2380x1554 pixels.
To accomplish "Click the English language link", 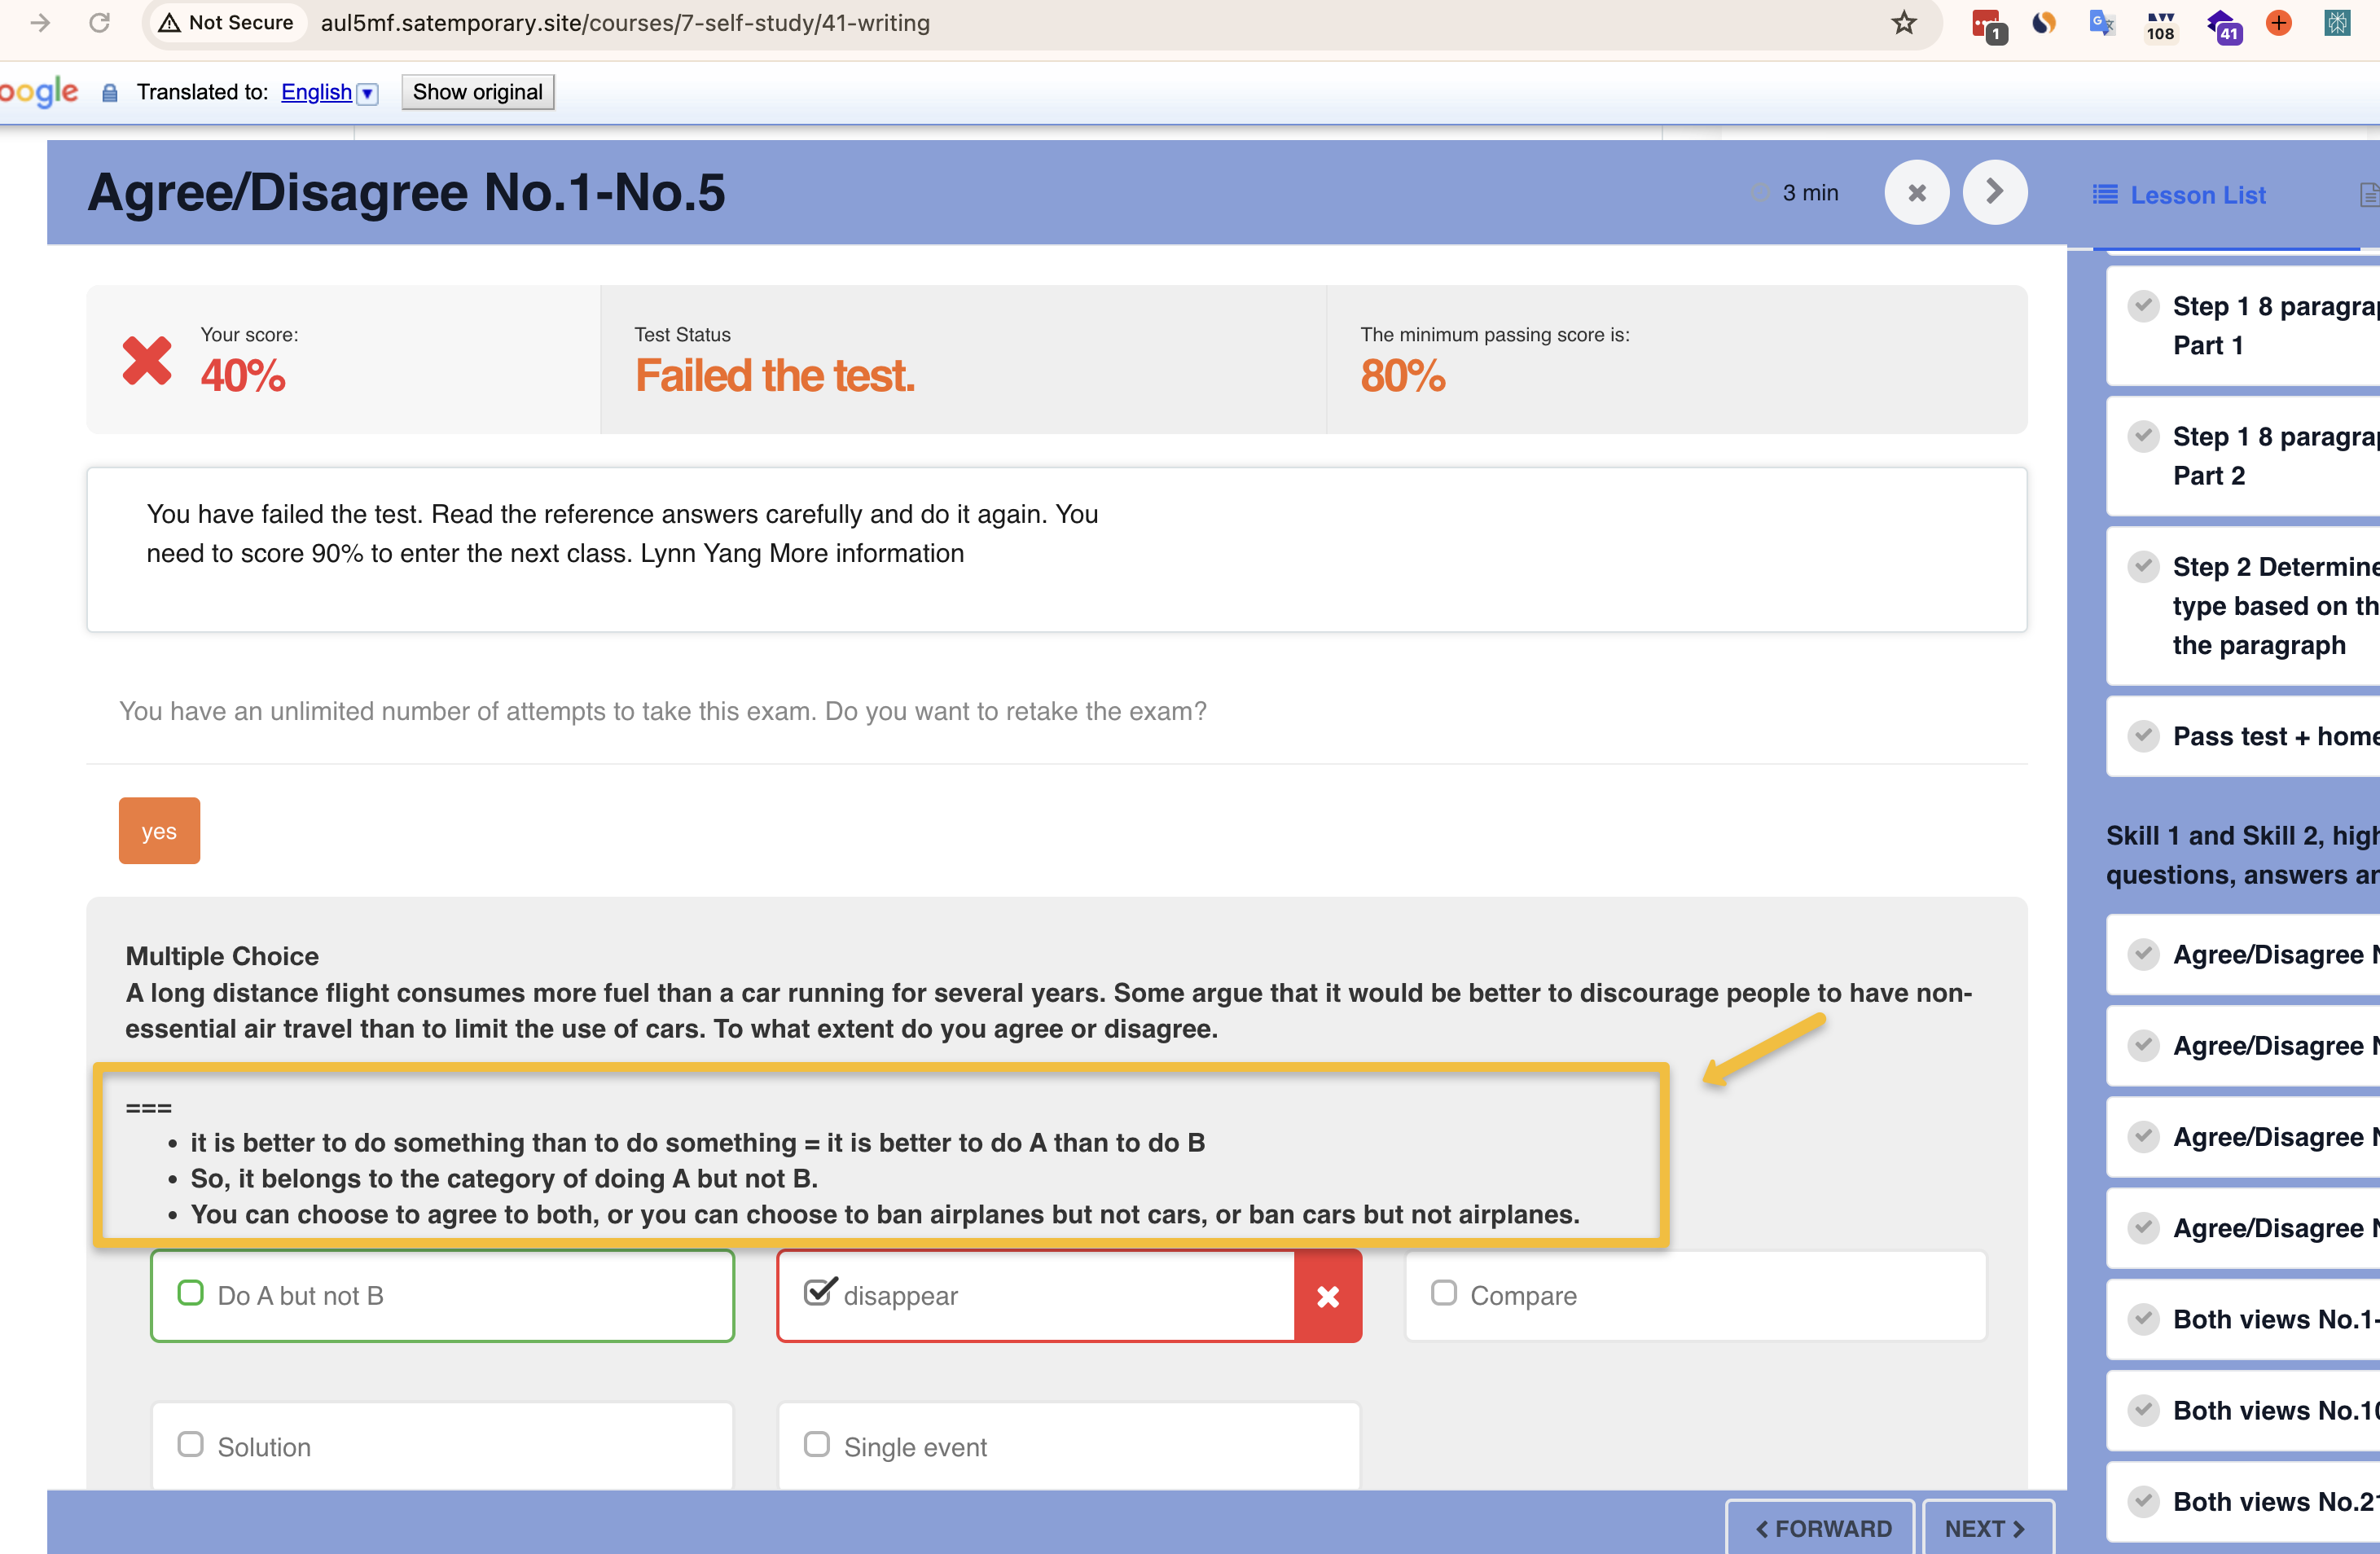I will coord(316,92).
